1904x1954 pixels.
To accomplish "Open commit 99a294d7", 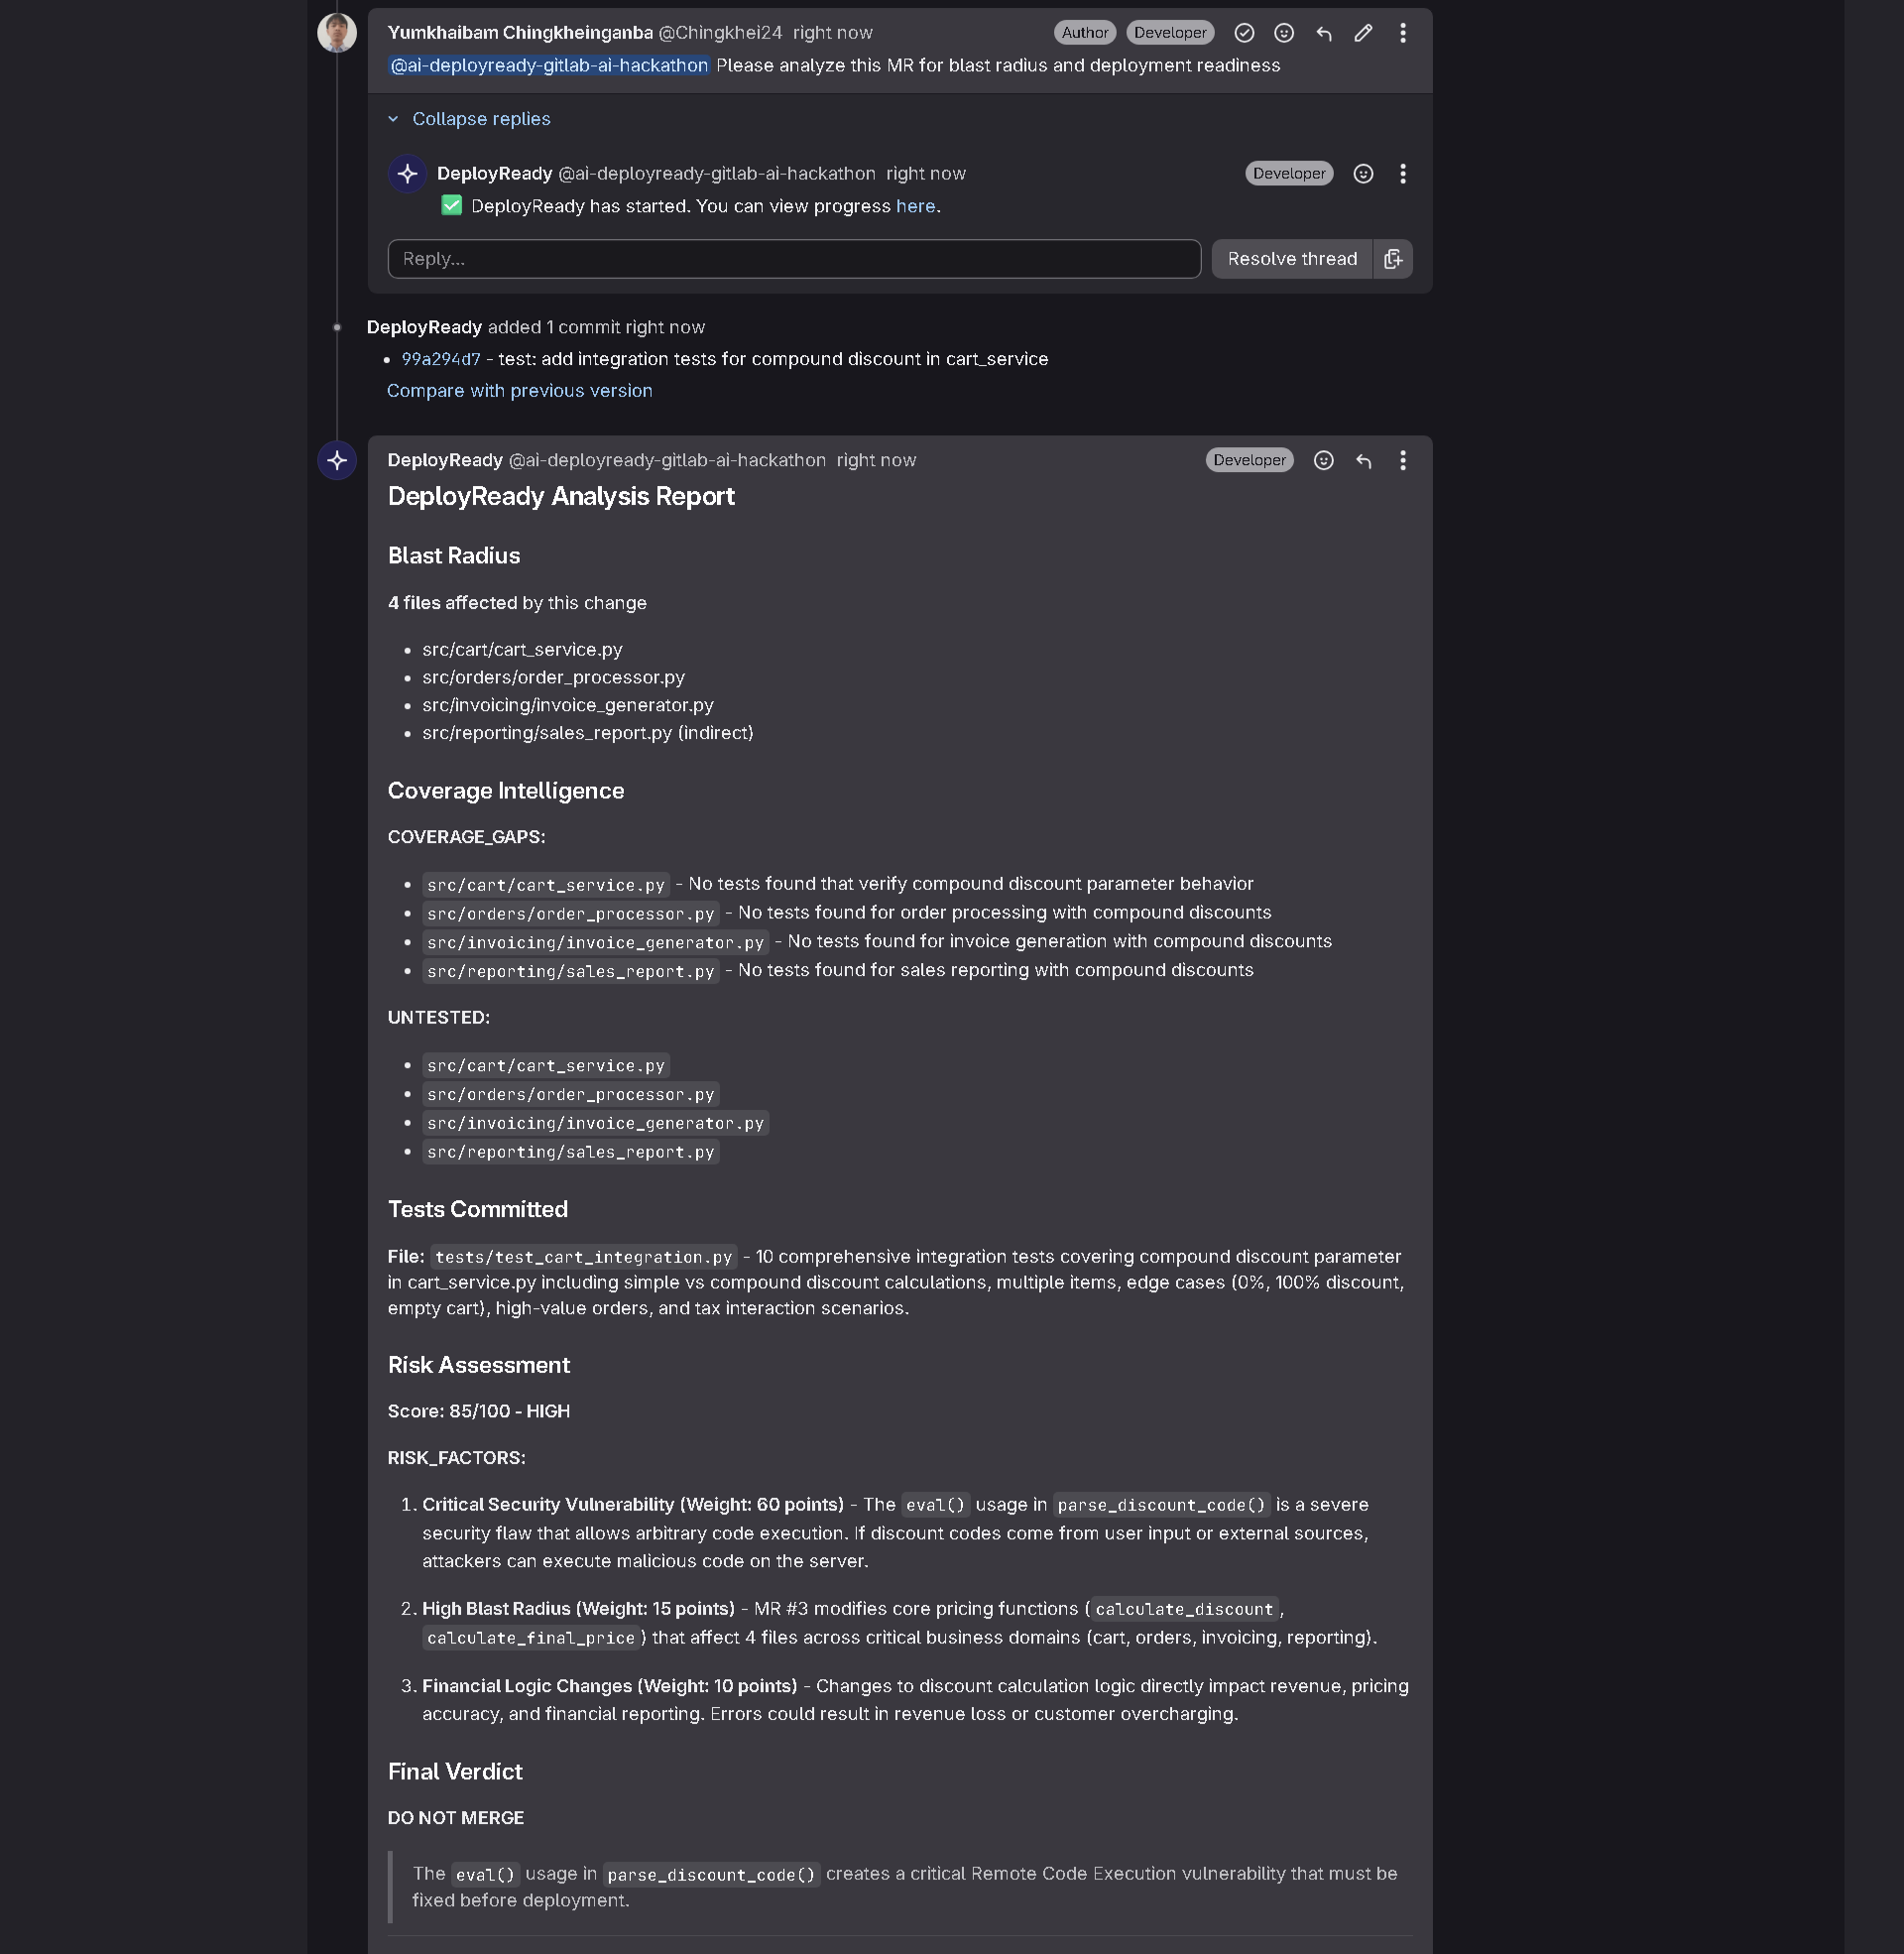I will tap(441, 359).
